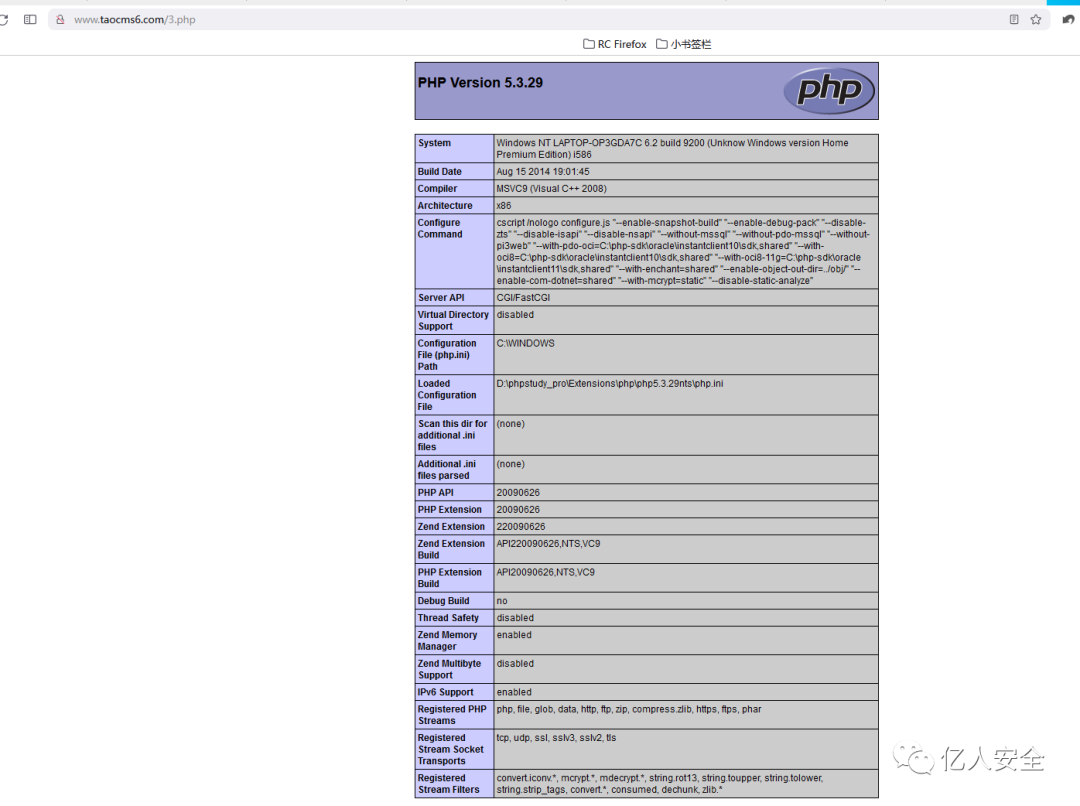Click the Additional .ini files parsed label
The height and width of the screenshot is (806, 1080).
click(447, 470)
